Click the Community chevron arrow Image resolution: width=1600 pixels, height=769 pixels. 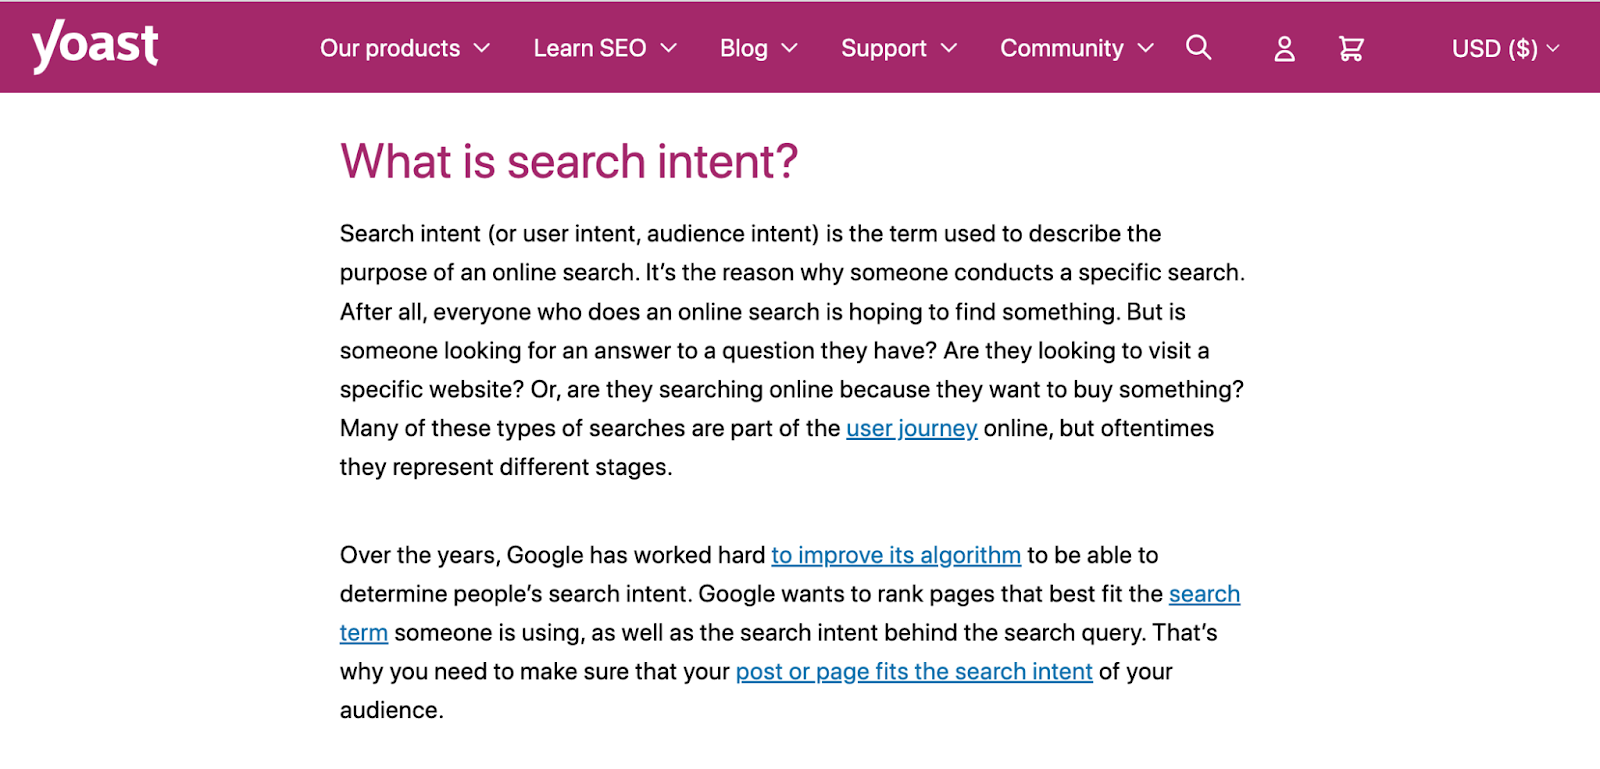click(1146, 48)
